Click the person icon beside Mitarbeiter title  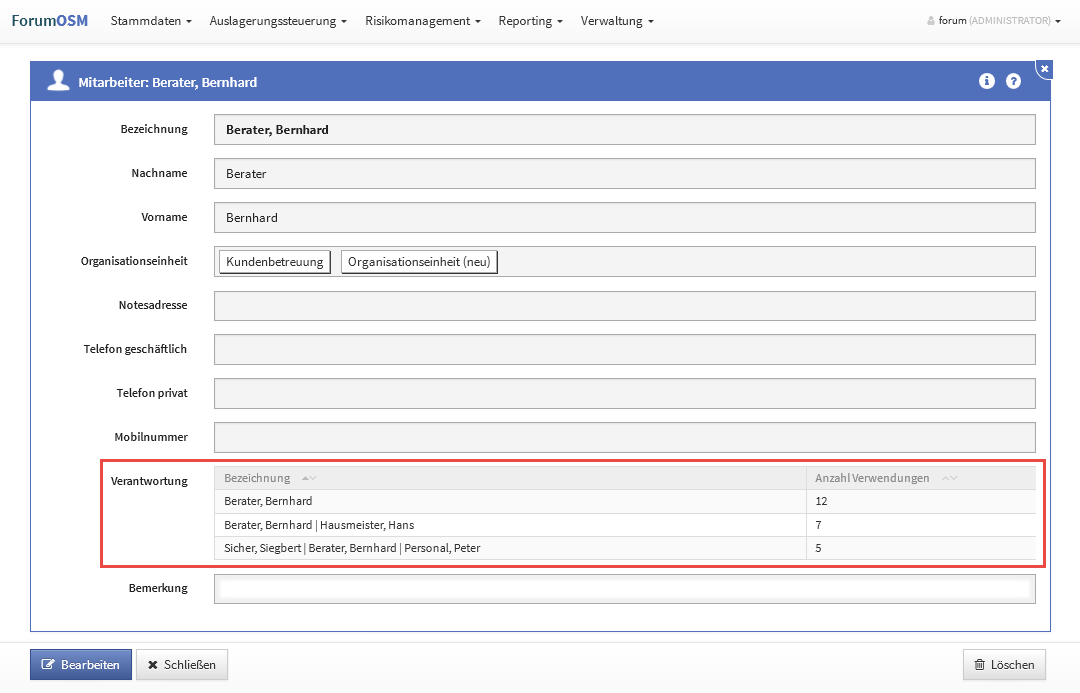(x=59, y=81)
